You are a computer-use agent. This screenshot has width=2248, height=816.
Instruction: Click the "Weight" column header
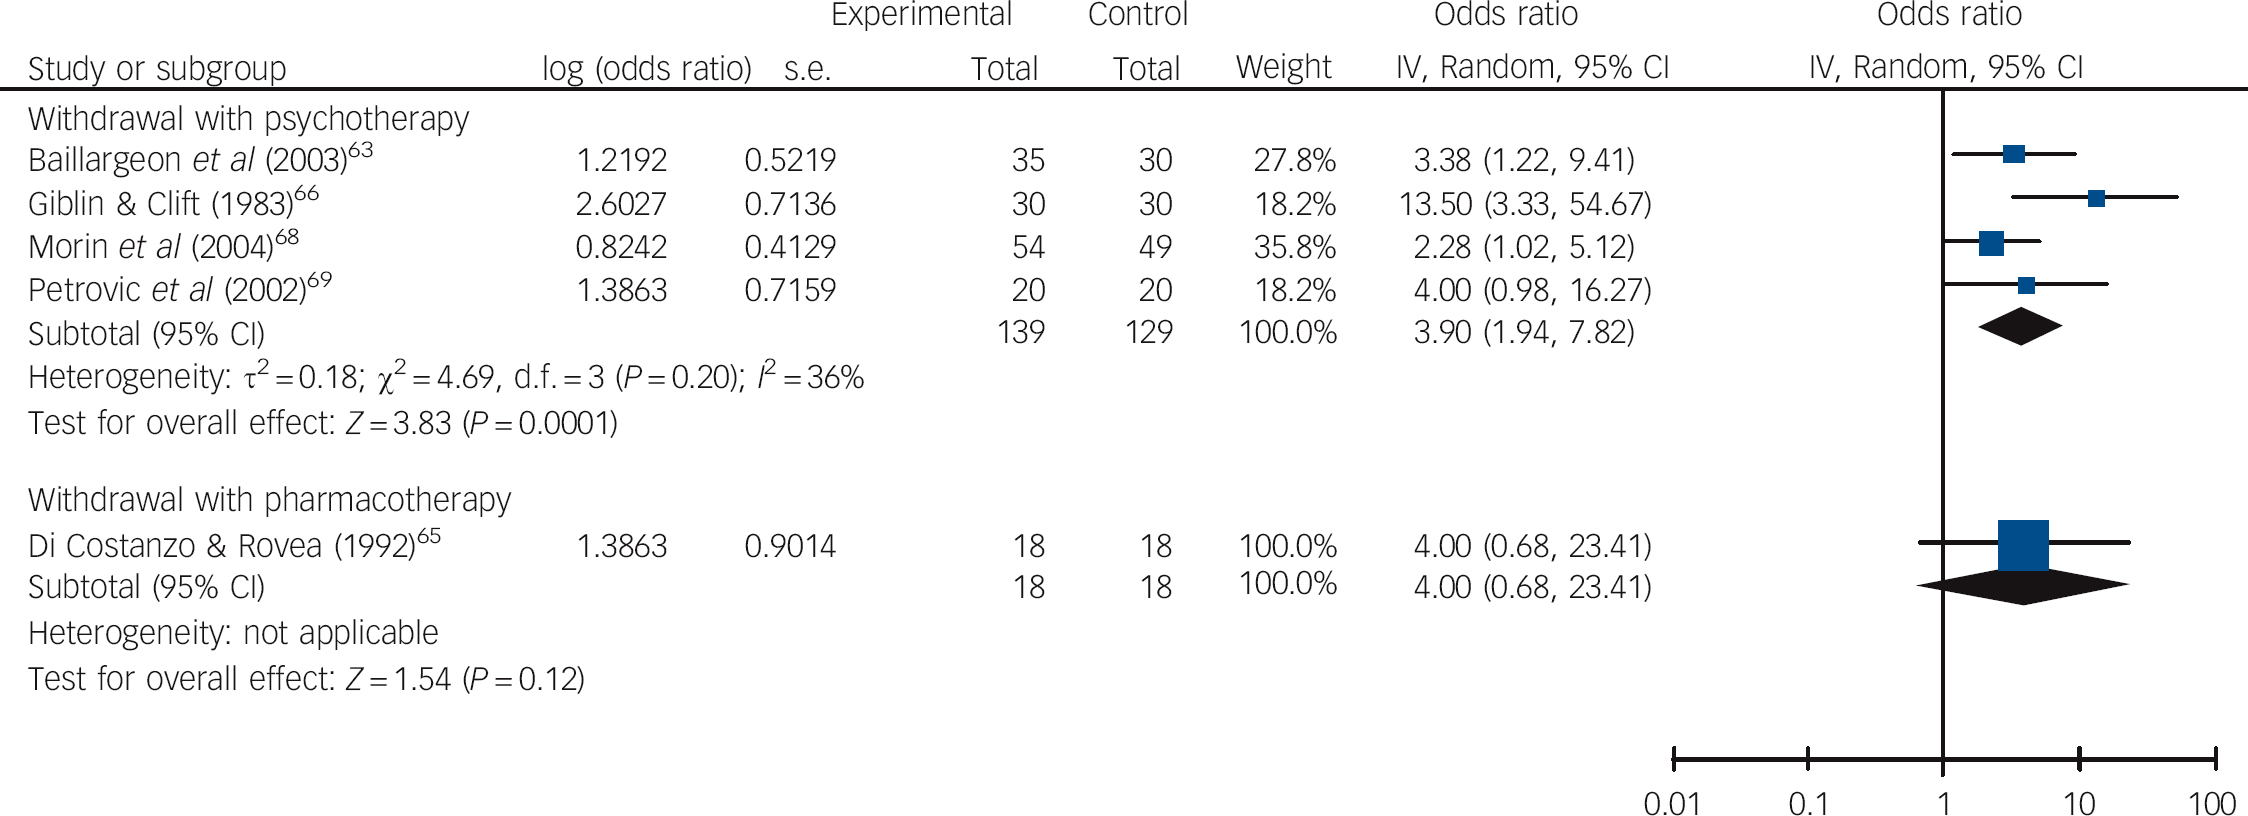(x=1283, y=67)
